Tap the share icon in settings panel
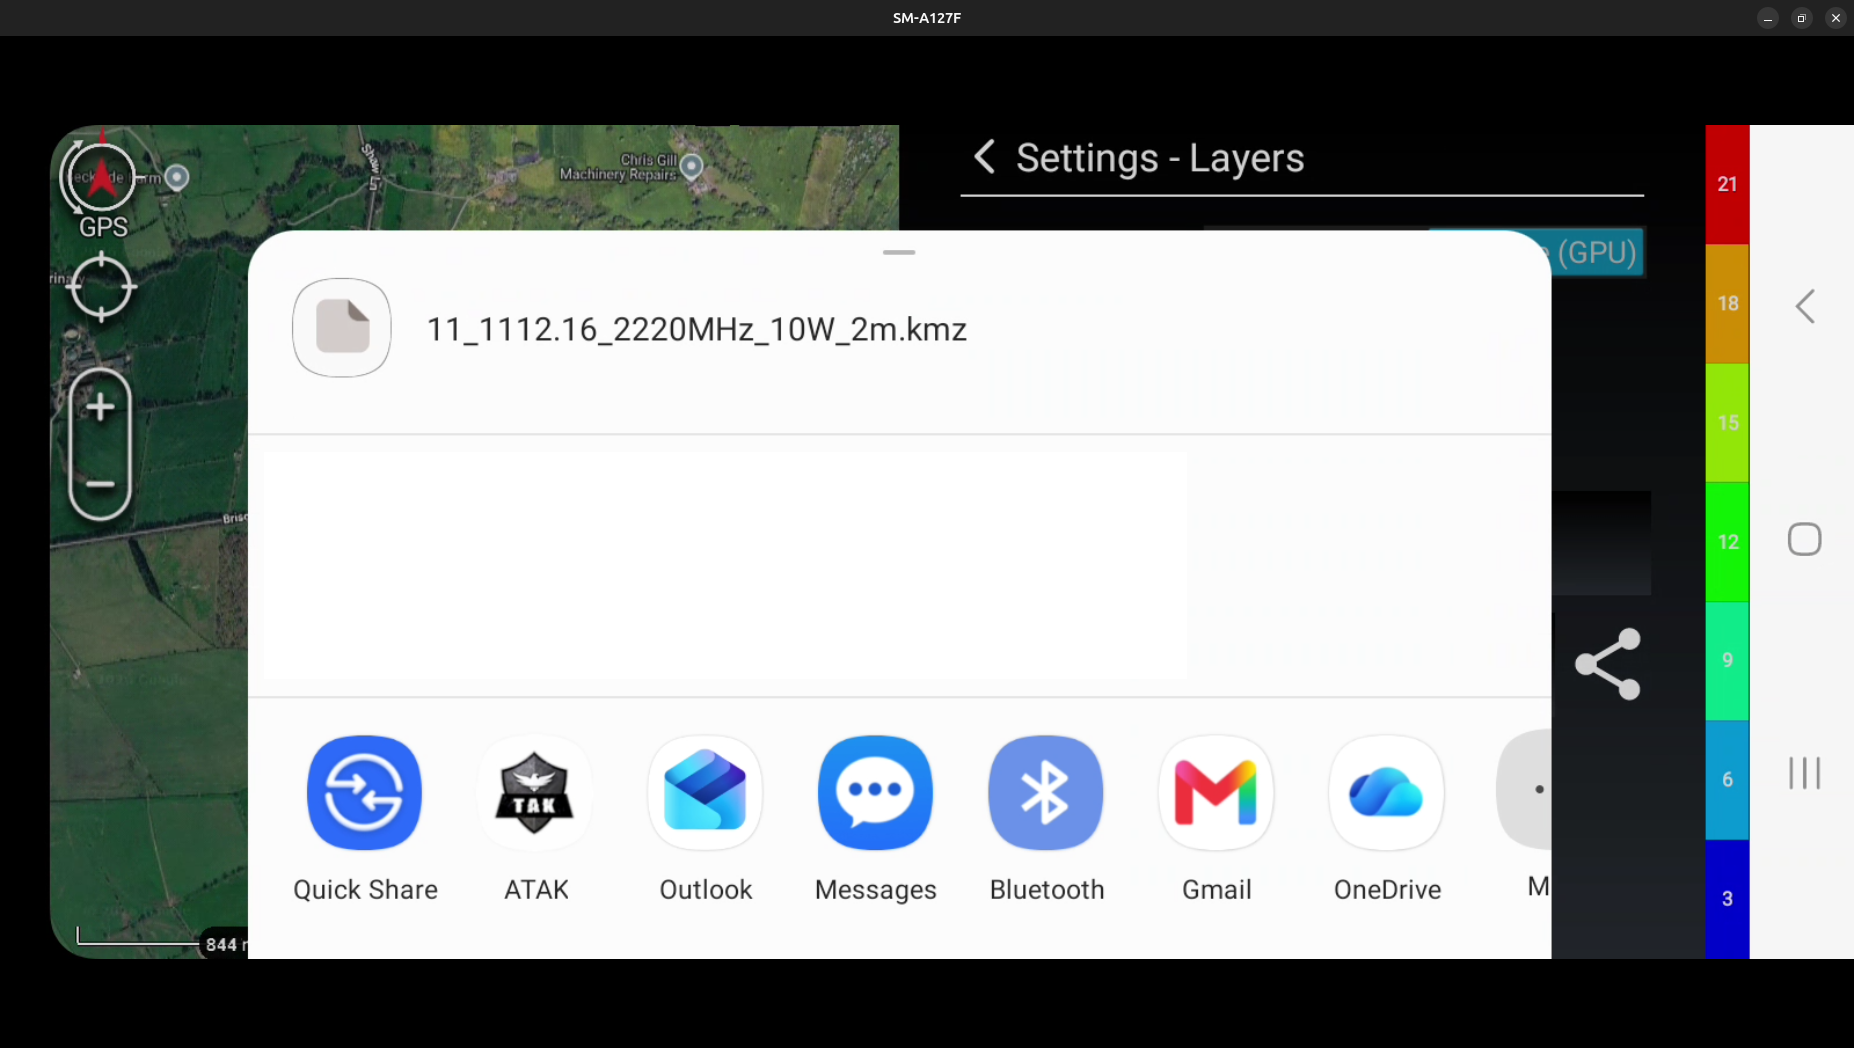1854x1048 pixels. pos(1608,664)
